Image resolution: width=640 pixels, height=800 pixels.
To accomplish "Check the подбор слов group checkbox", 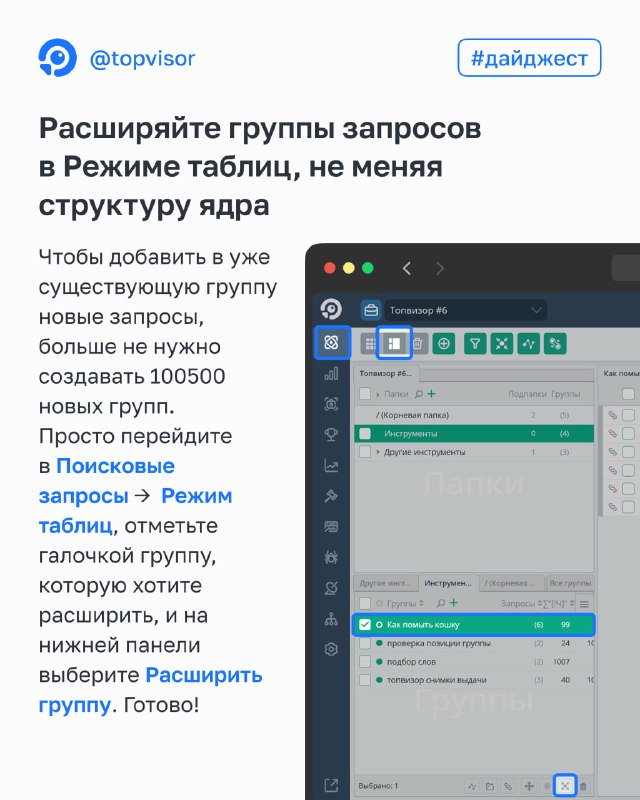I will tap(365, 662).
